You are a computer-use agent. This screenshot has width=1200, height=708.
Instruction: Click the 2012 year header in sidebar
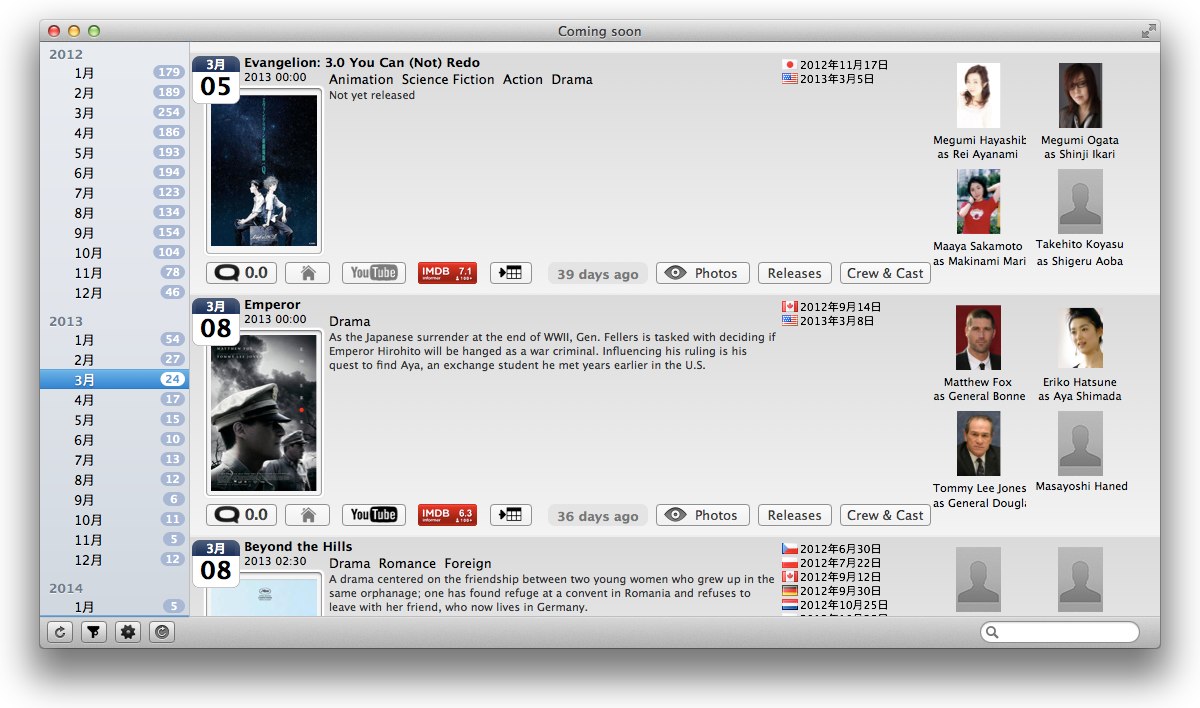pyautogui.click(x=66, y=54)
